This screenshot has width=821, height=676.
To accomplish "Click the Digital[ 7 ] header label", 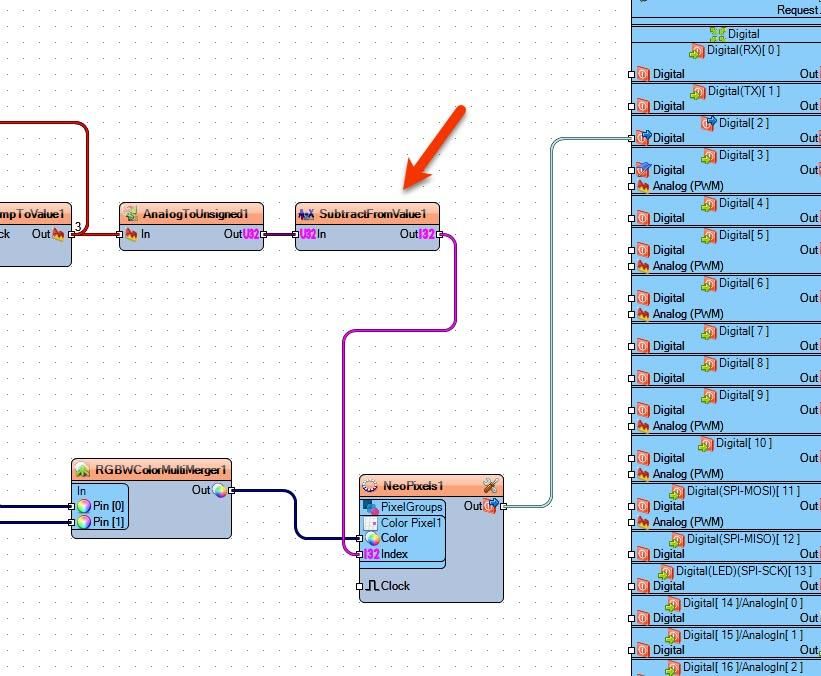I will pyautogui.click(x=744, y=331).
